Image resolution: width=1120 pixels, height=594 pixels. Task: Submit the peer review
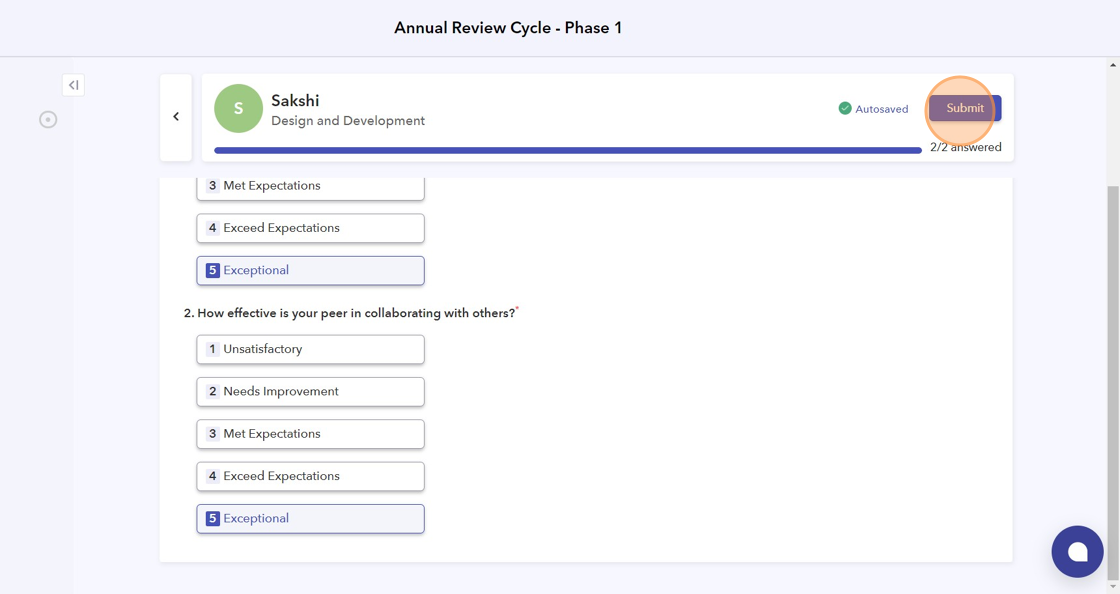964,108
